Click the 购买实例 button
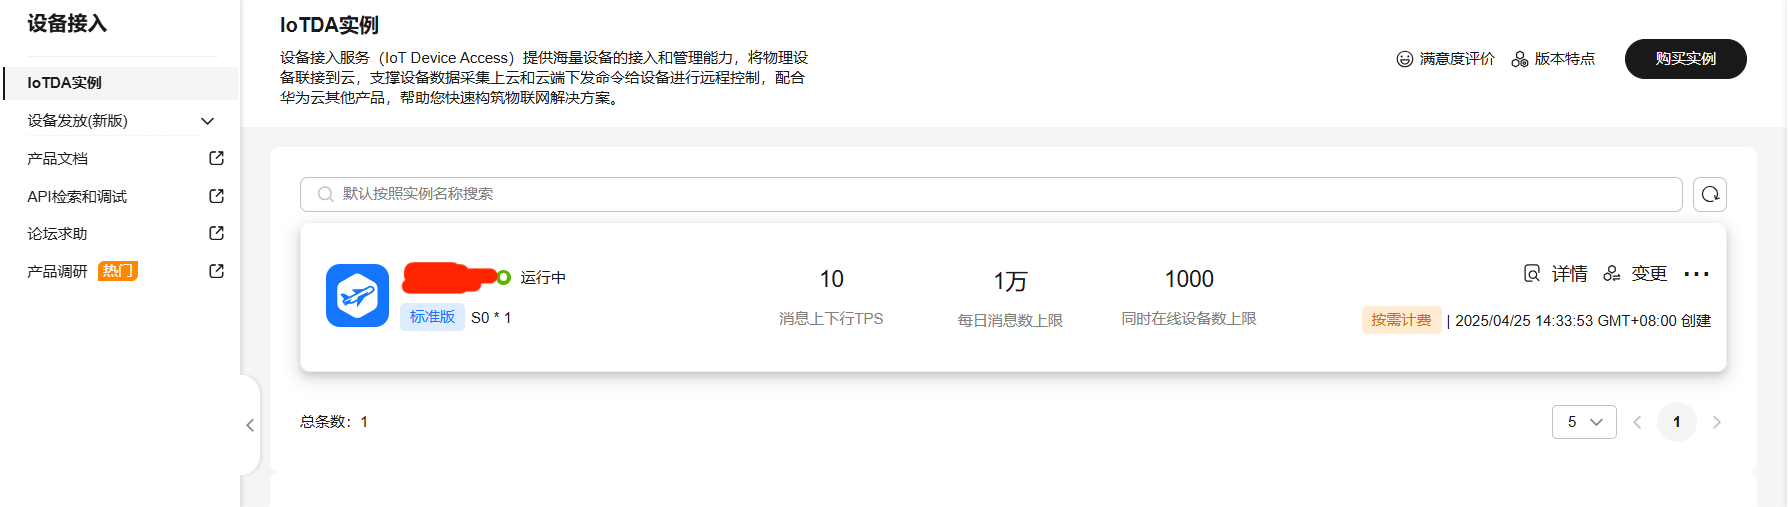This screenshot has height=507, width=1788. pos(1685,59)
